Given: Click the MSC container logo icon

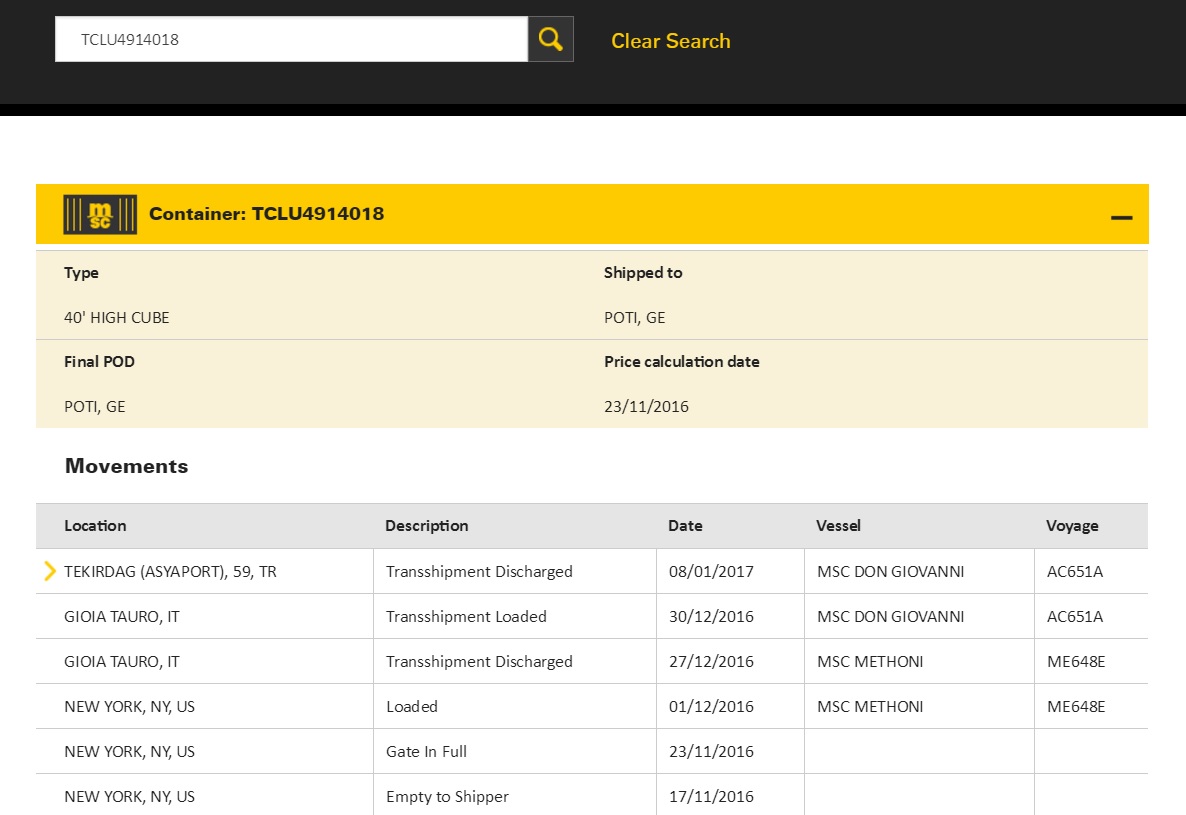Looking at the screenshot, I should point(100,214).
